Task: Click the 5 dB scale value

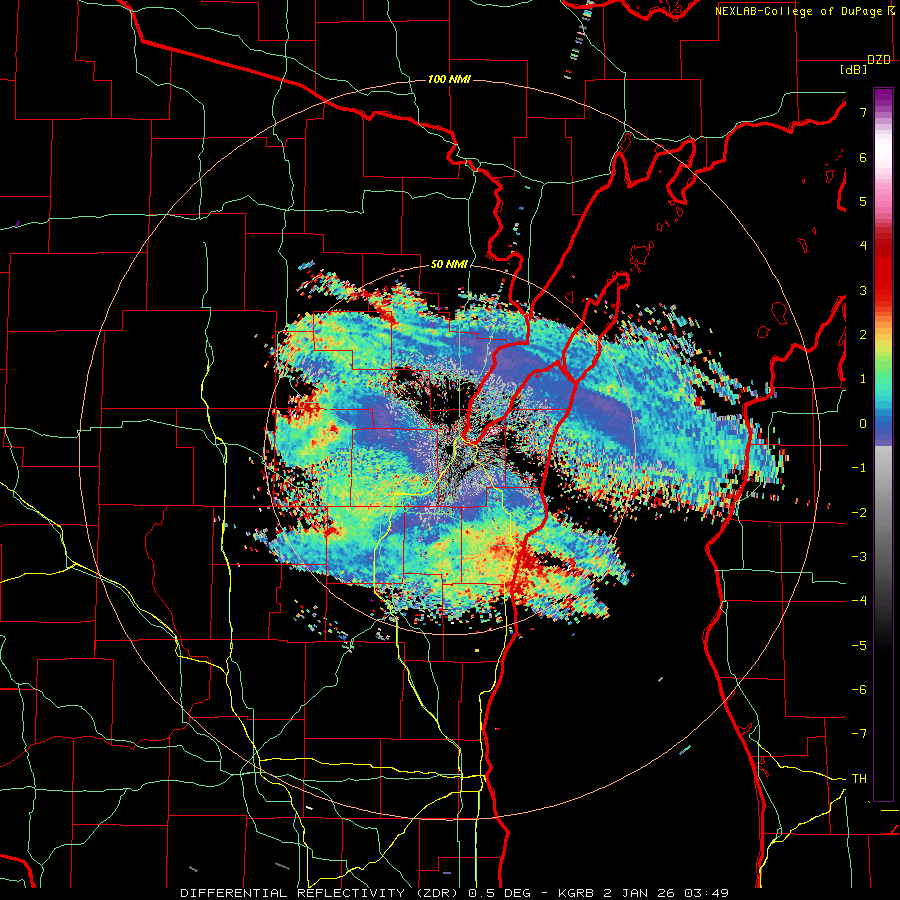Action: click(863, 201)
